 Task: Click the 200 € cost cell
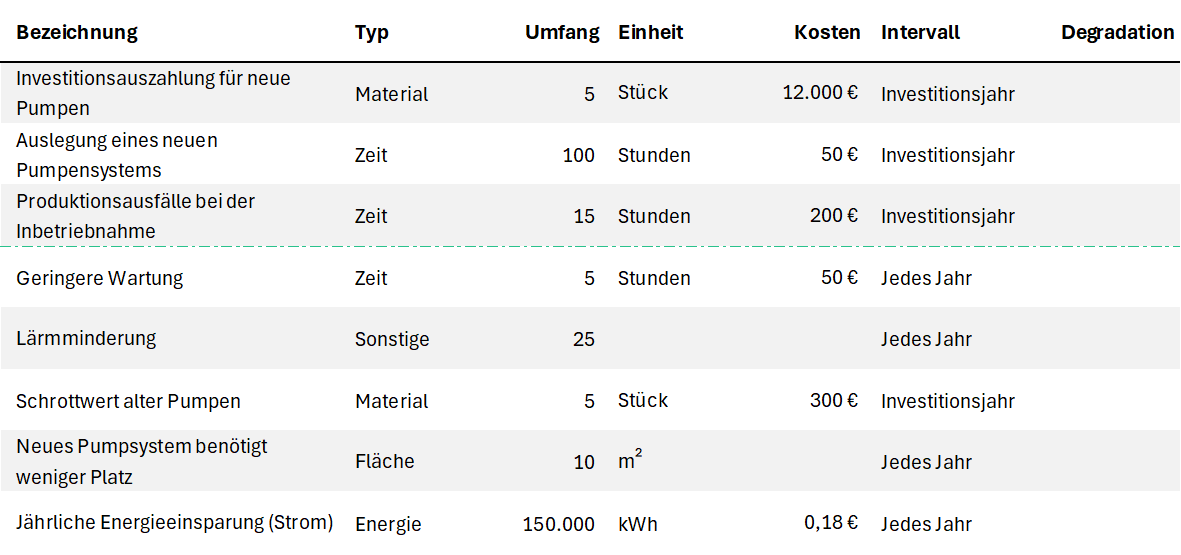coord(833,216)
